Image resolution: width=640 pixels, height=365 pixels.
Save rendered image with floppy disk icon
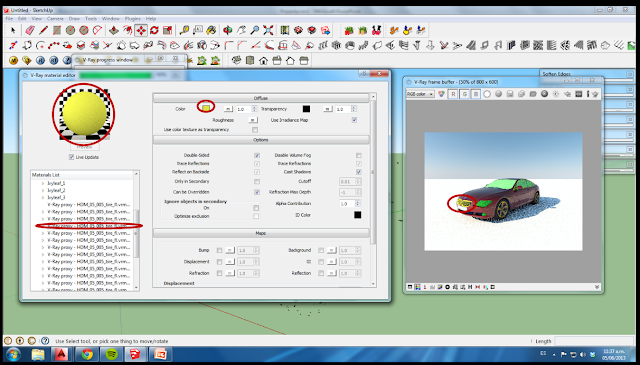pos(510,94)
